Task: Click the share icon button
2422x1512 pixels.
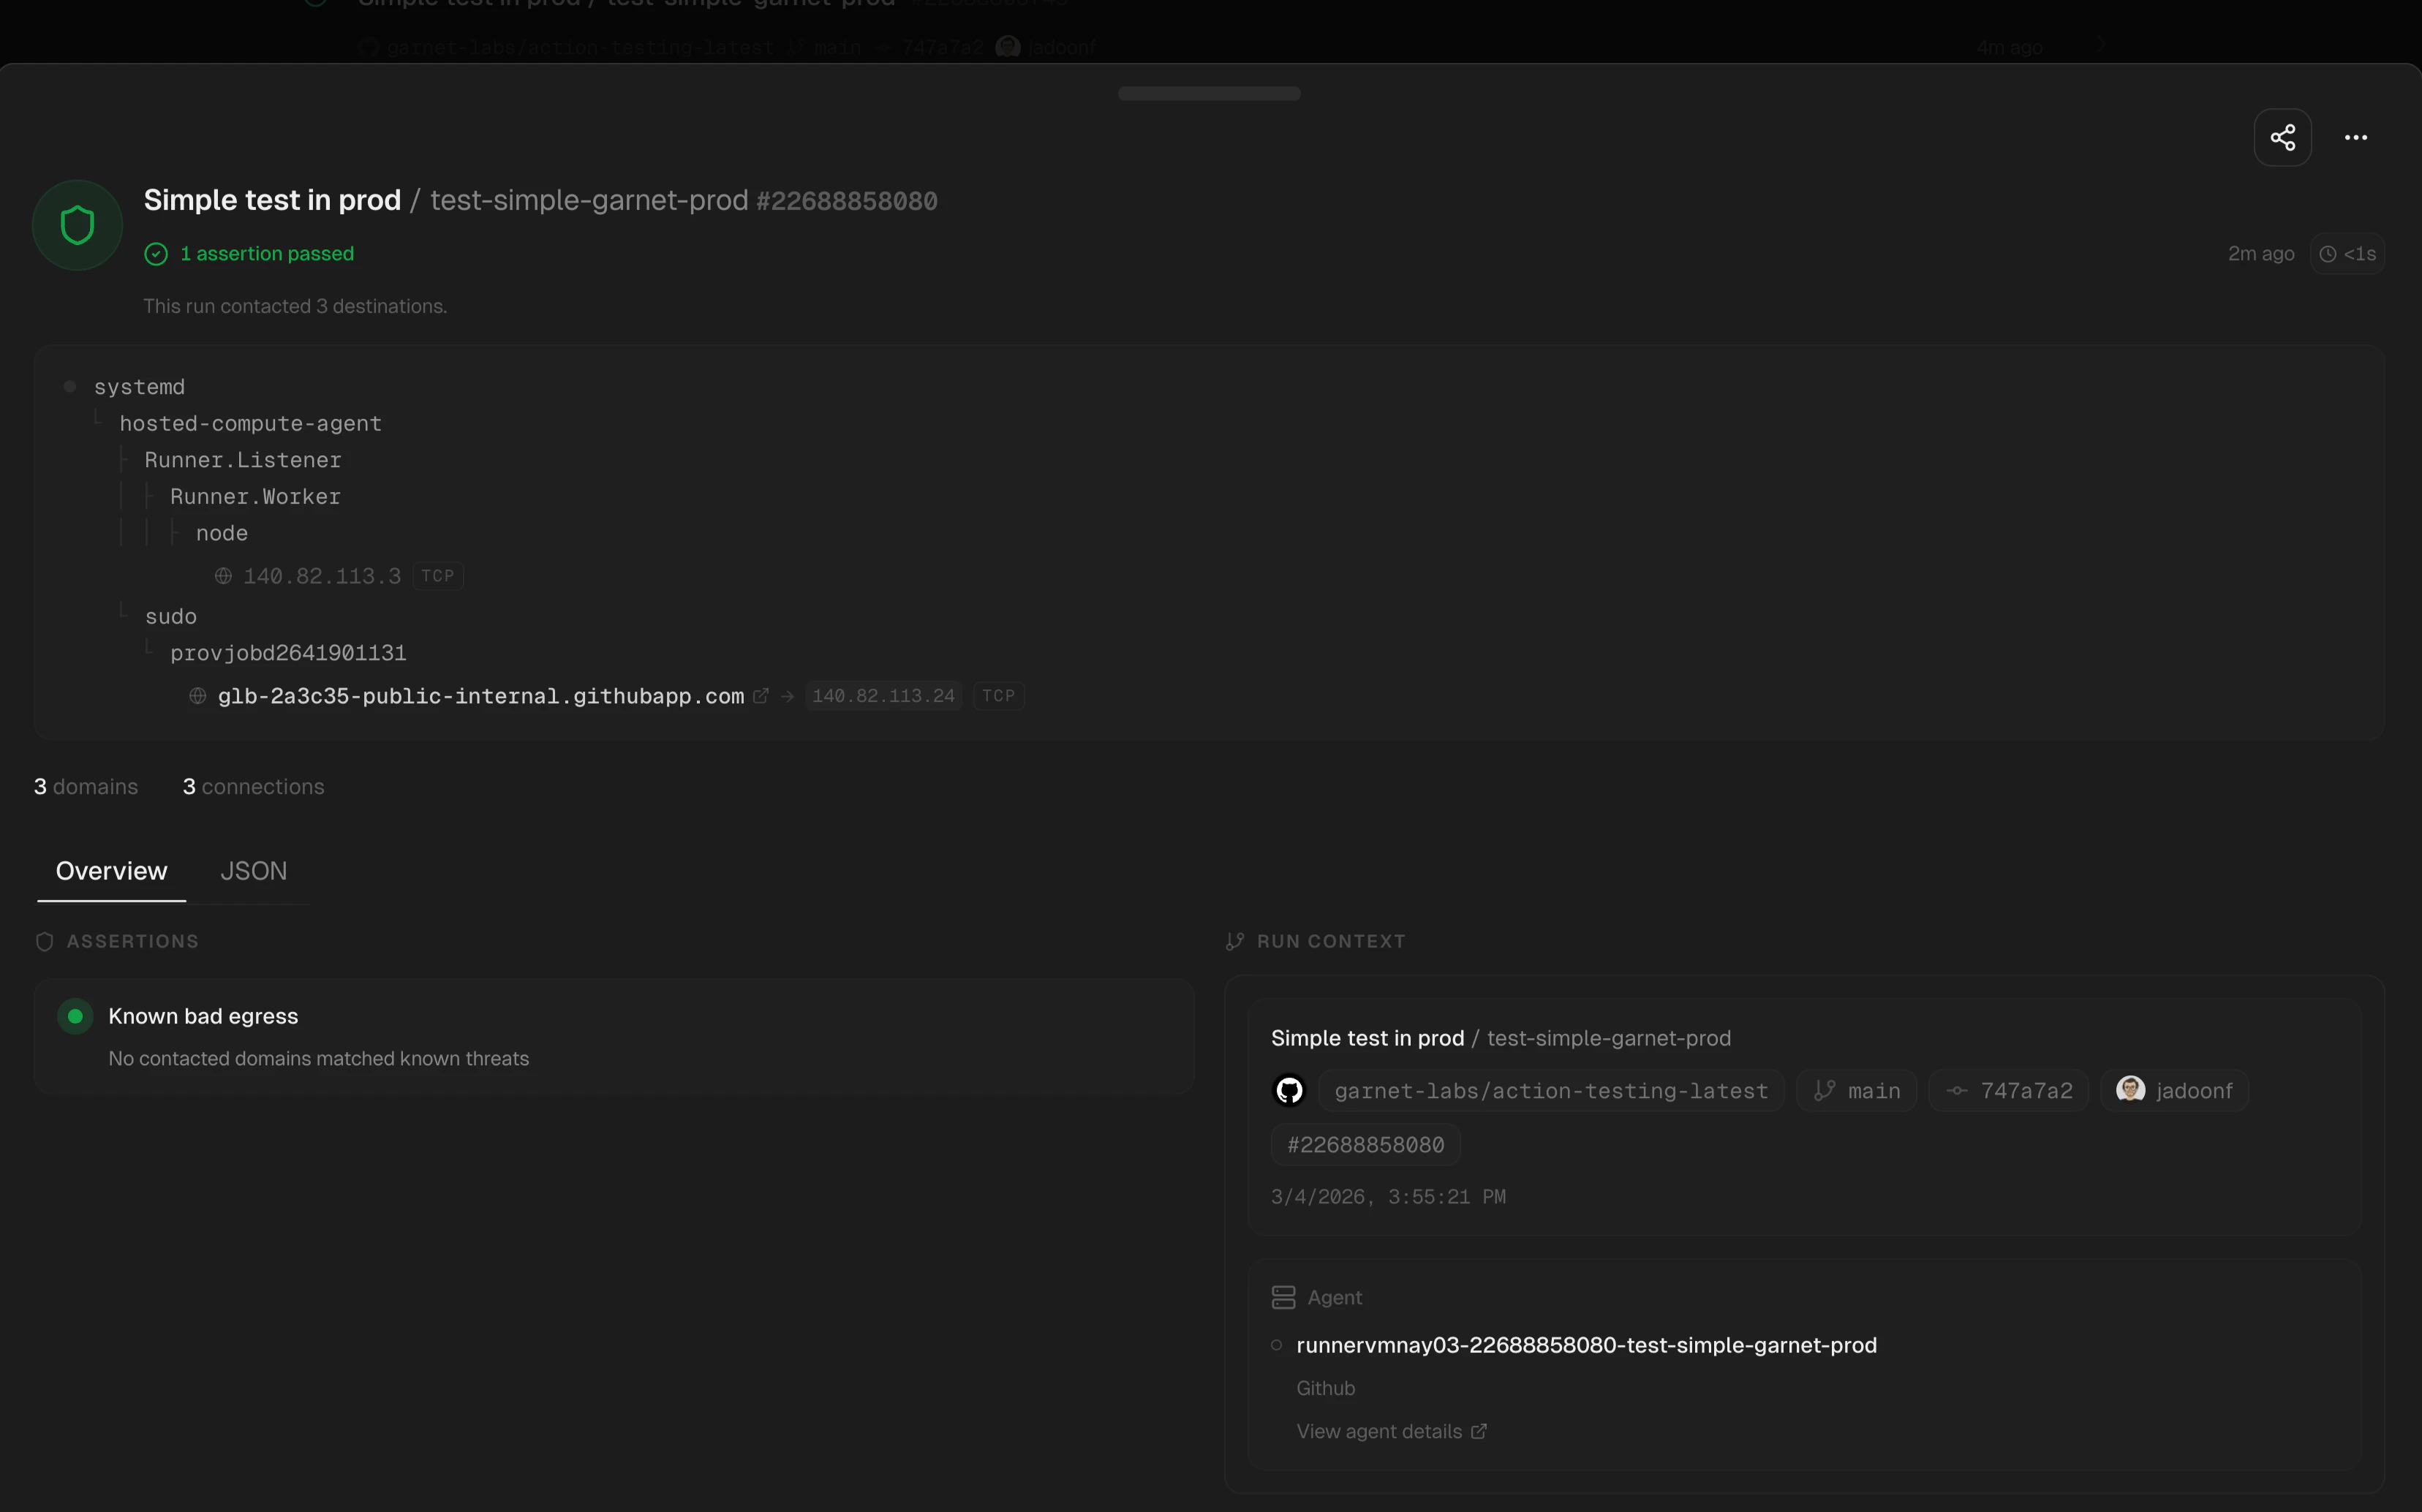Action: tap(2282, 137)
